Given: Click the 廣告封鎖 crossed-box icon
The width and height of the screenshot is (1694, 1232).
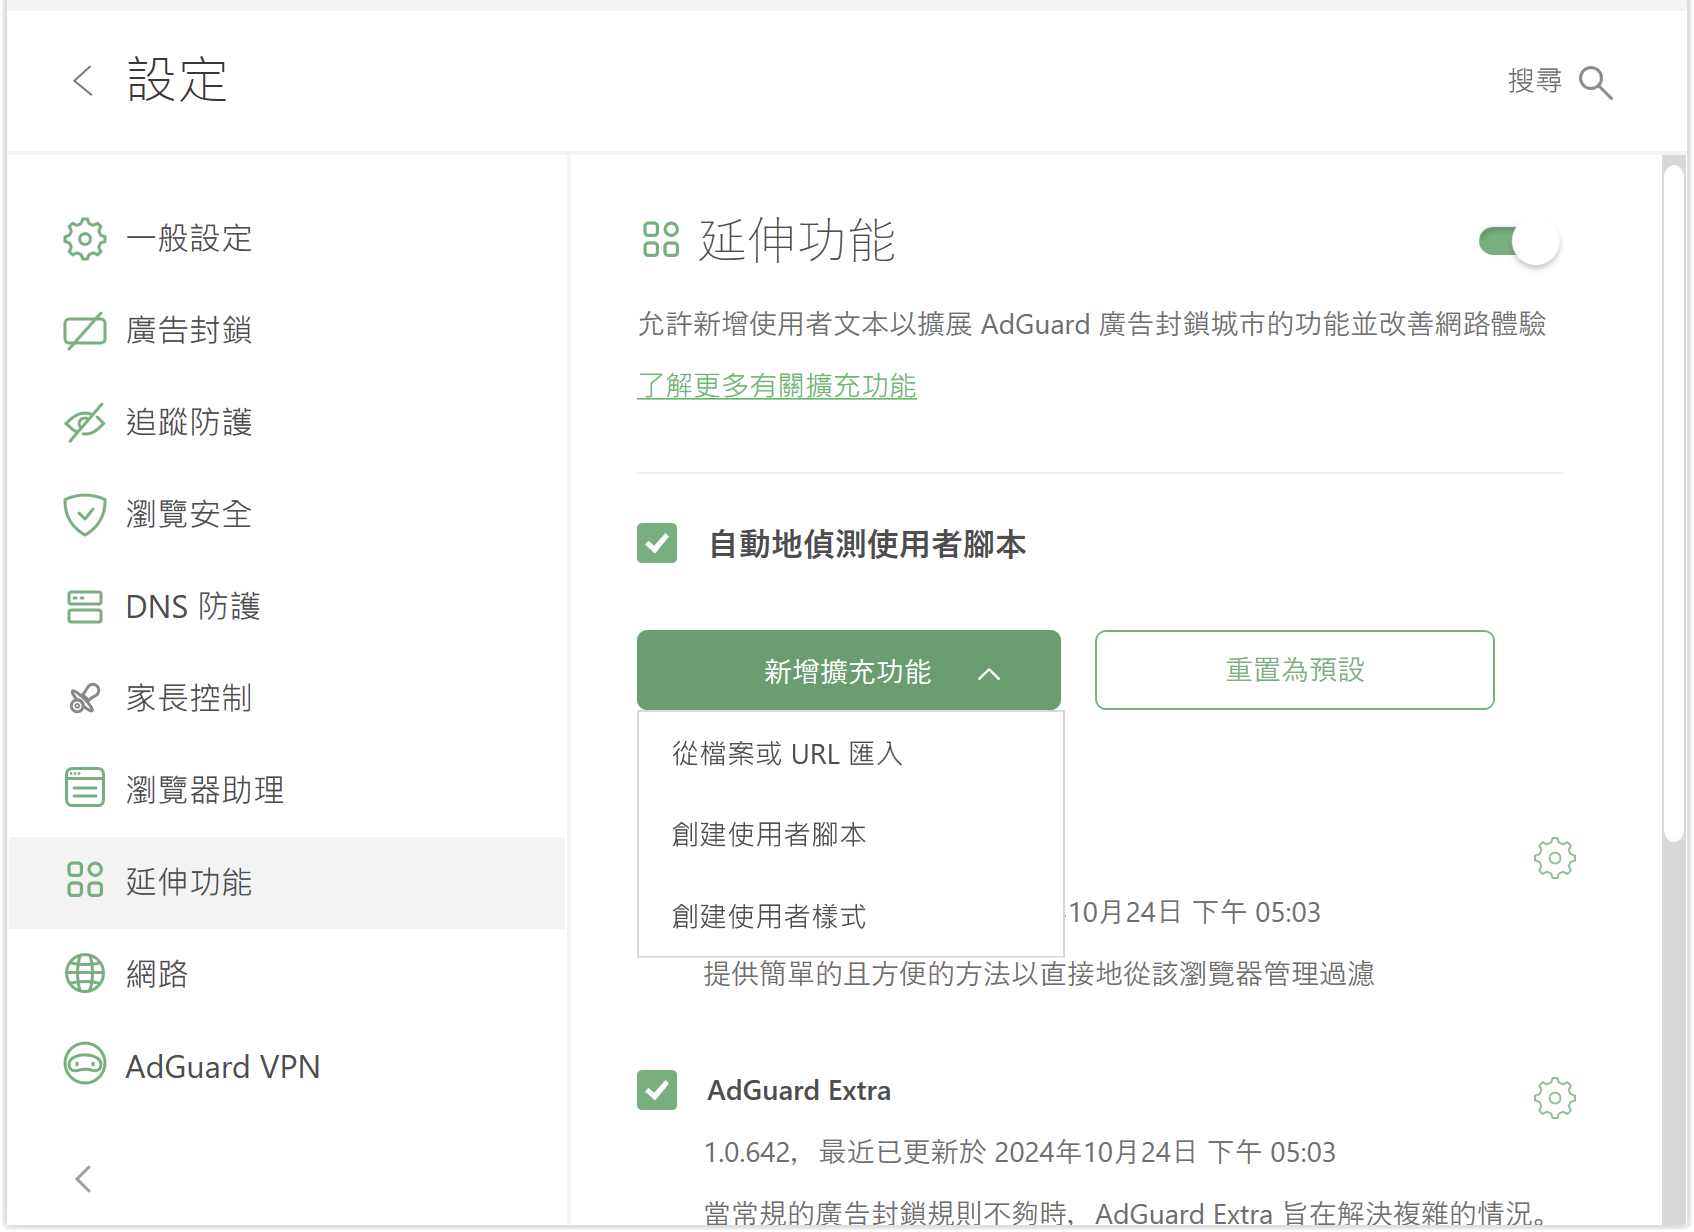Looking at the screenshot, I should [x=85, y=331].
